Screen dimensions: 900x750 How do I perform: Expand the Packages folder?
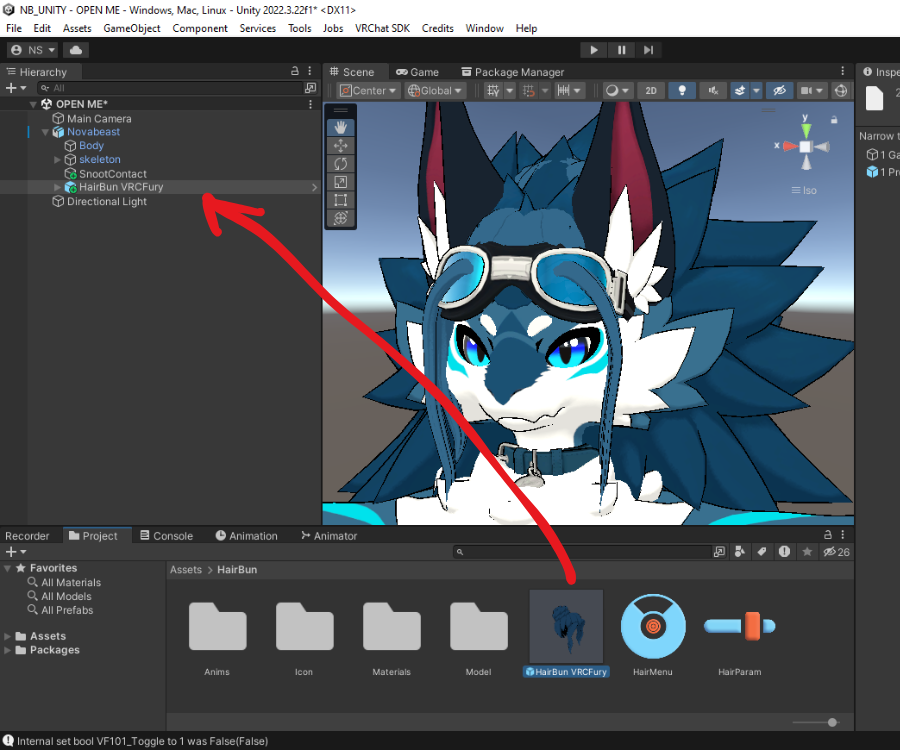(x=7, y=650)
